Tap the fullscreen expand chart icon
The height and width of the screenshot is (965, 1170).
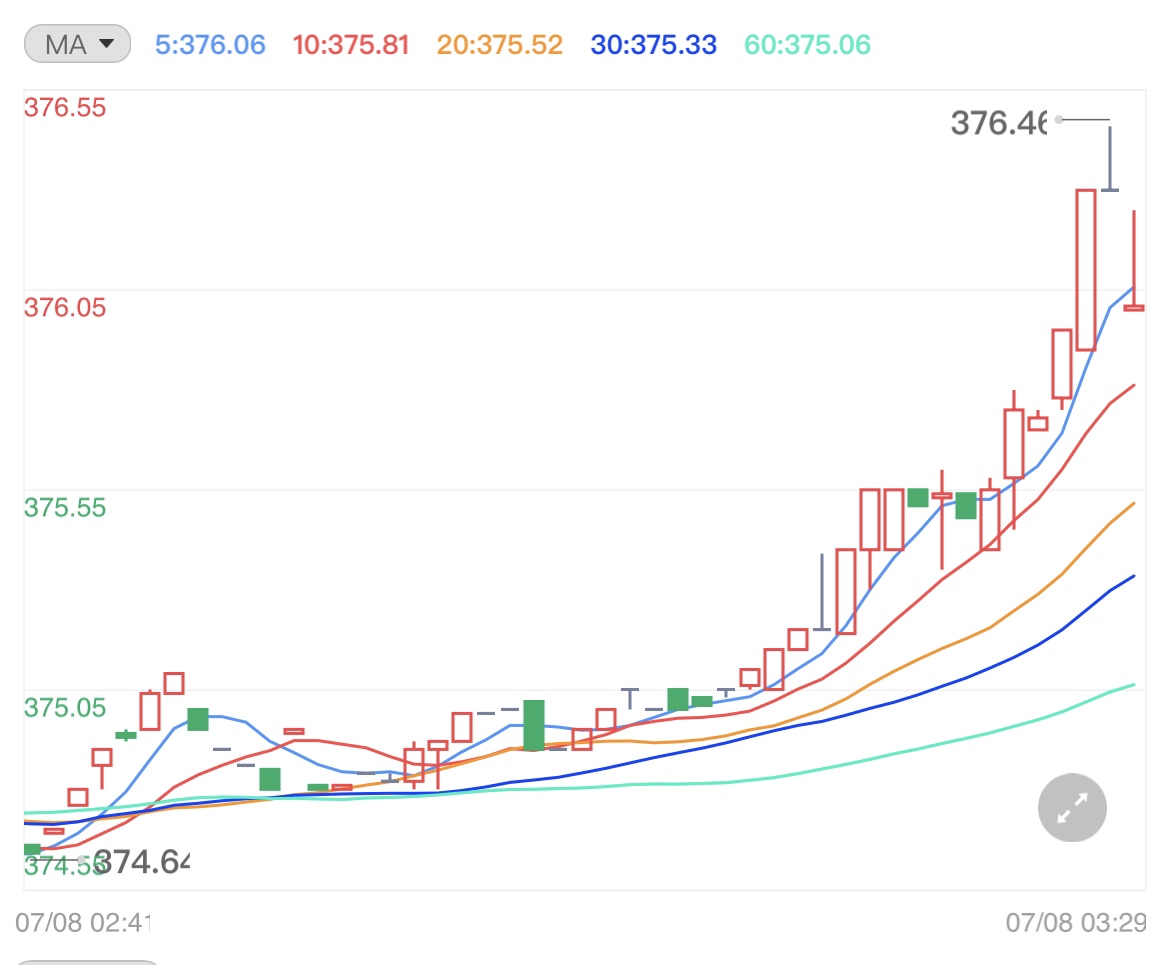click(x=1072, y=808)
